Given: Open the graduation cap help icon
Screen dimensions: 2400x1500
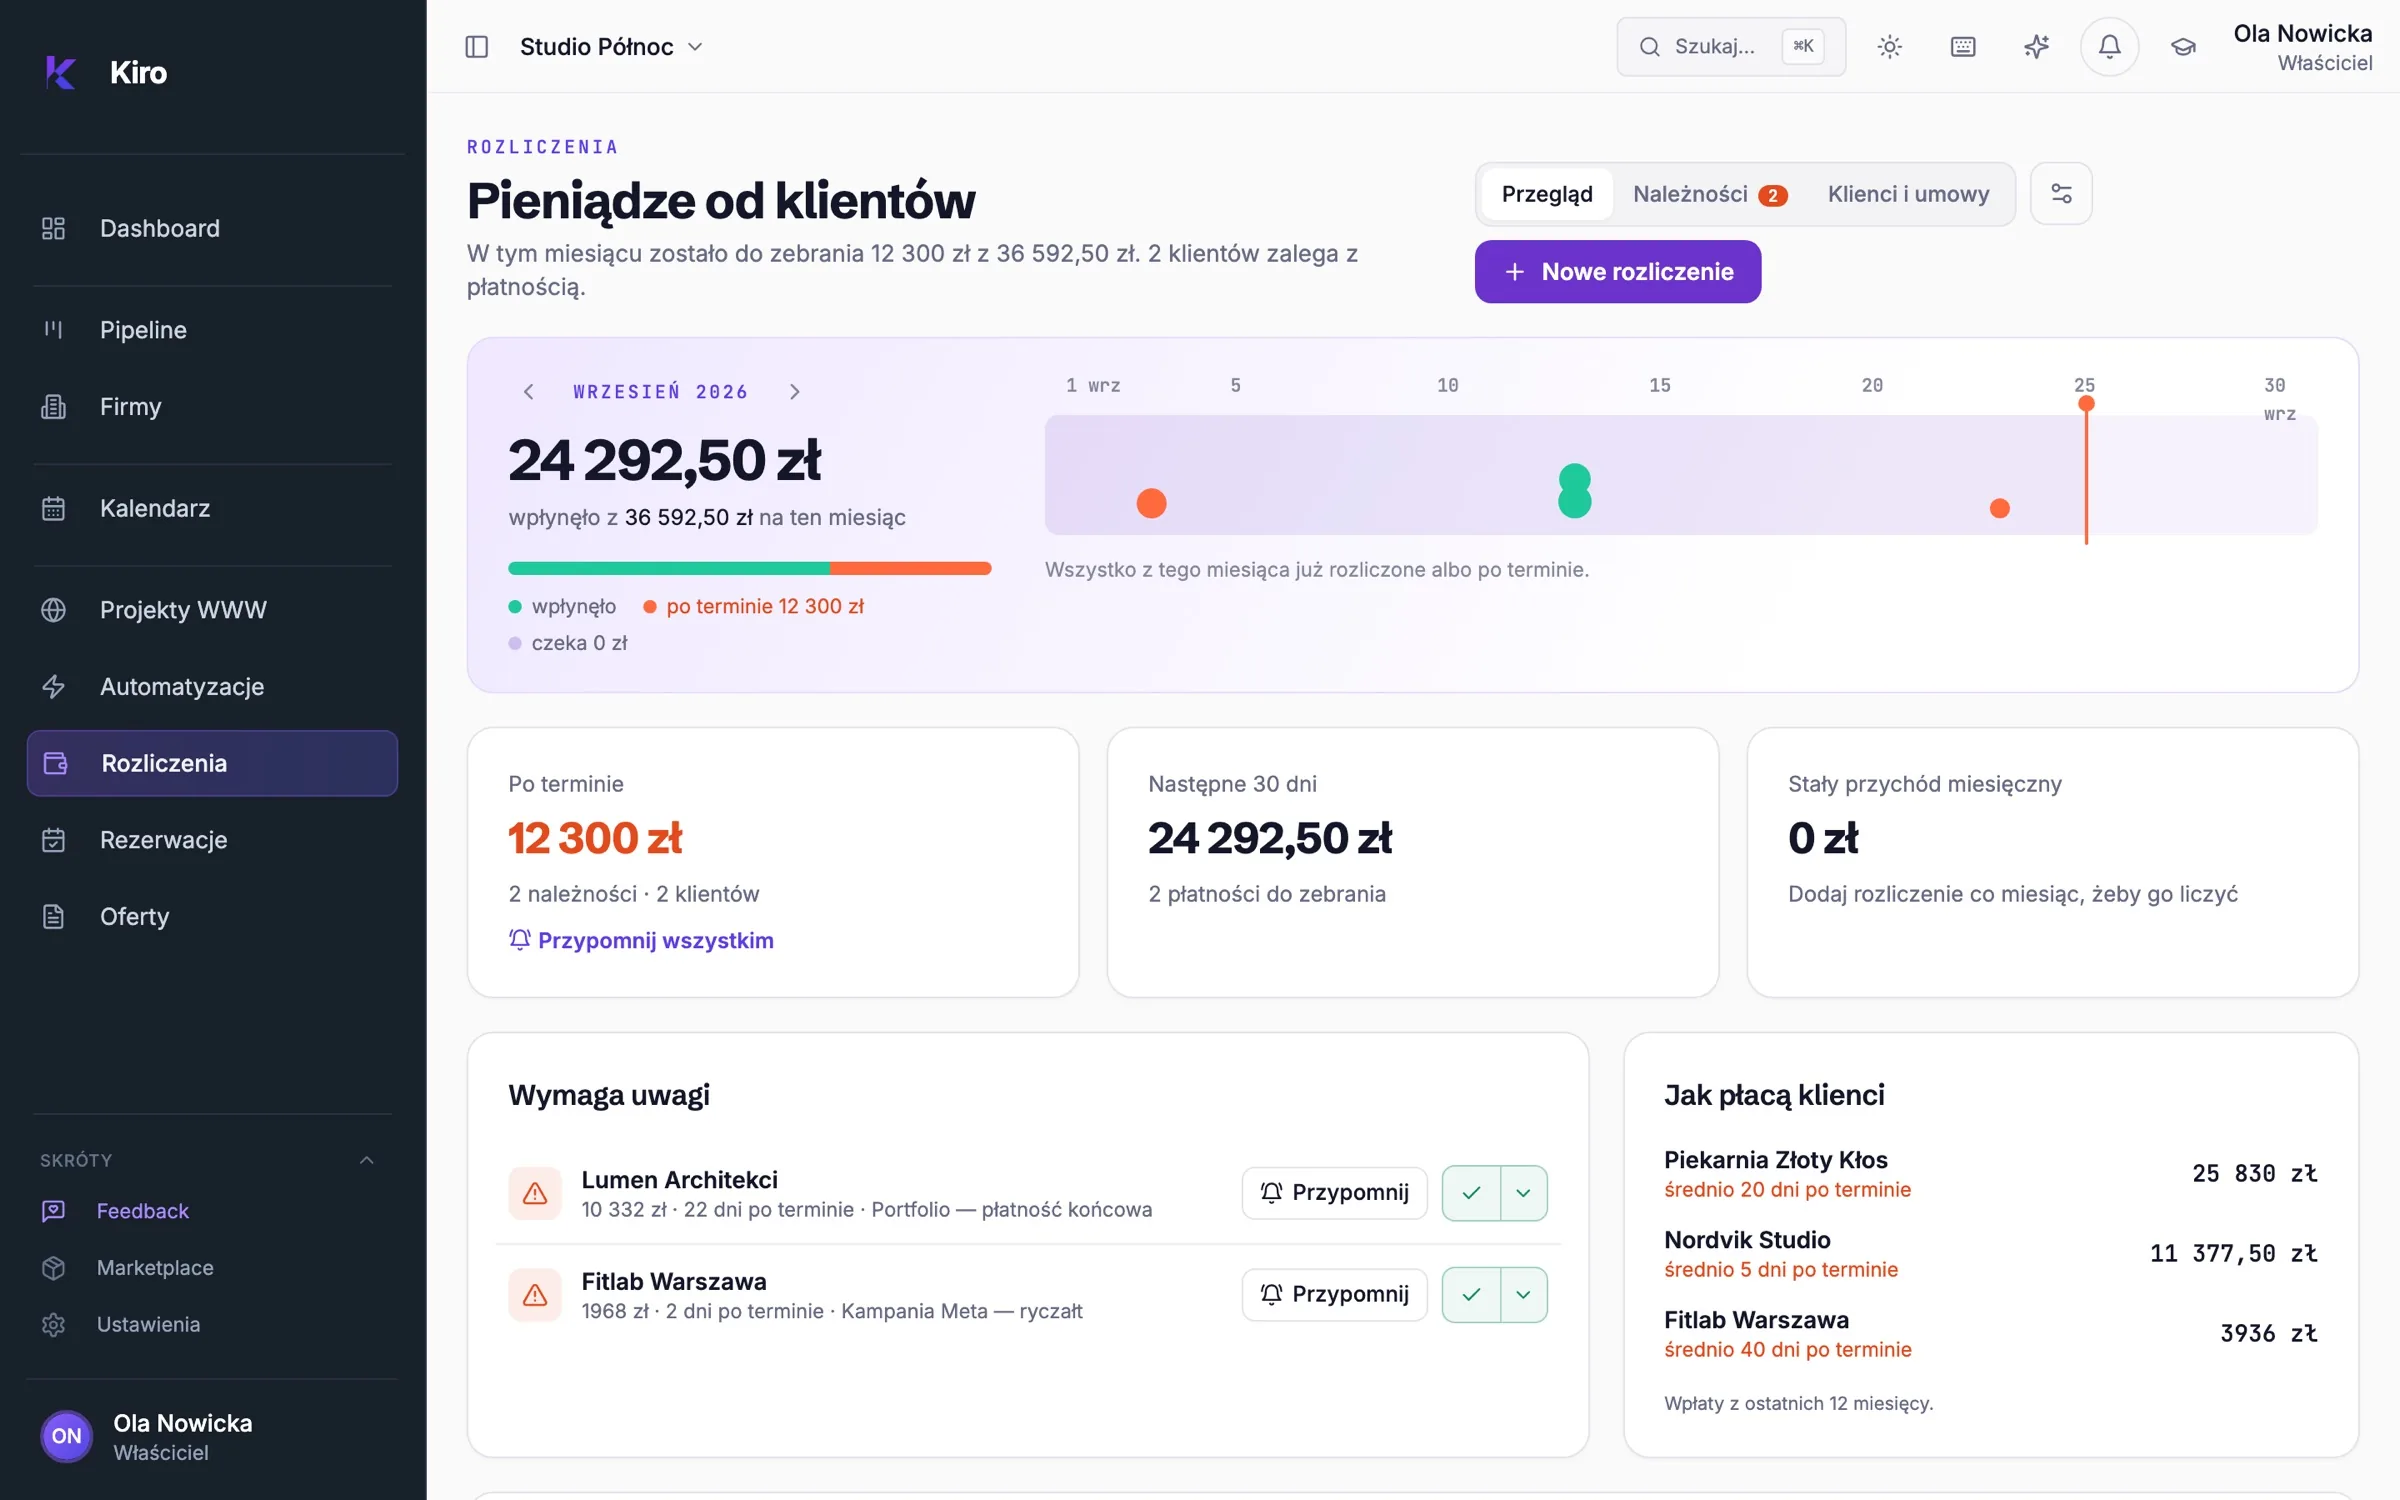Looking at the screenshot, I should click(x=2183, y=47).
